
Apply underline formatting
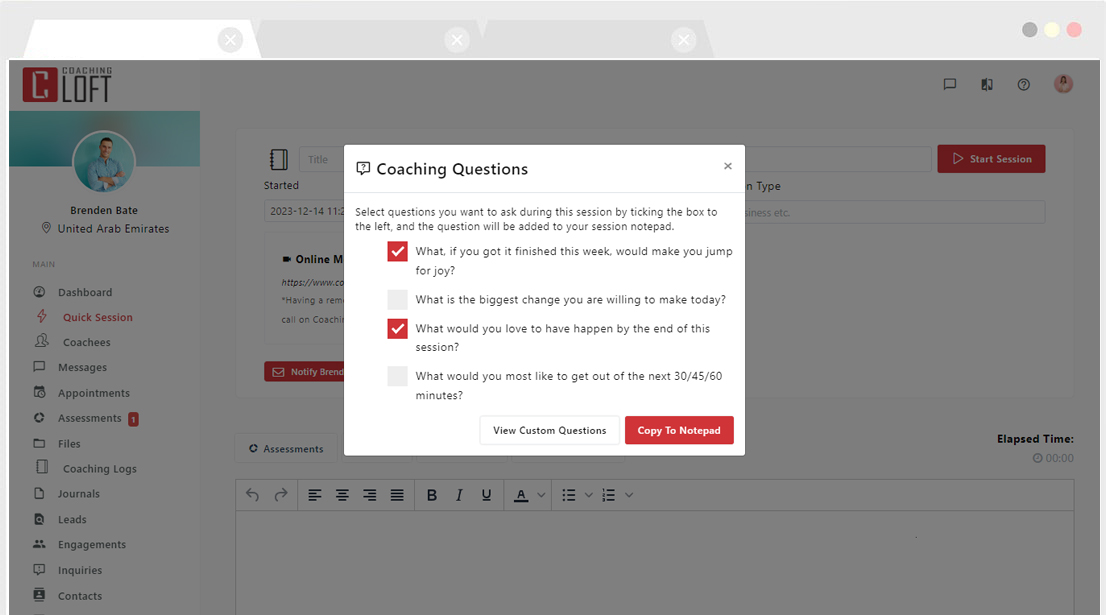click(487, 494)
